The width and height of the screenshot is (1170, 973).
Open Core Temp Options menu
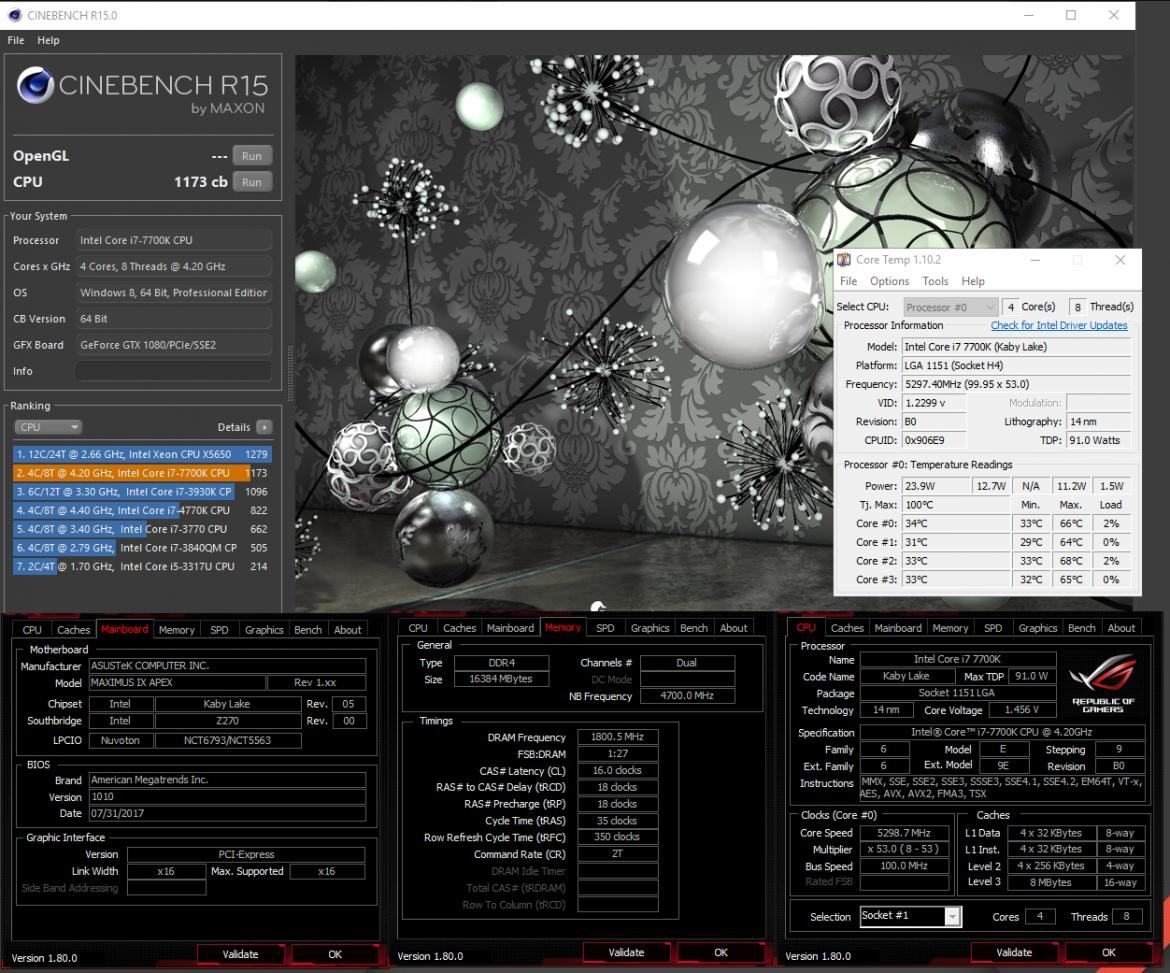coord(889,281)
